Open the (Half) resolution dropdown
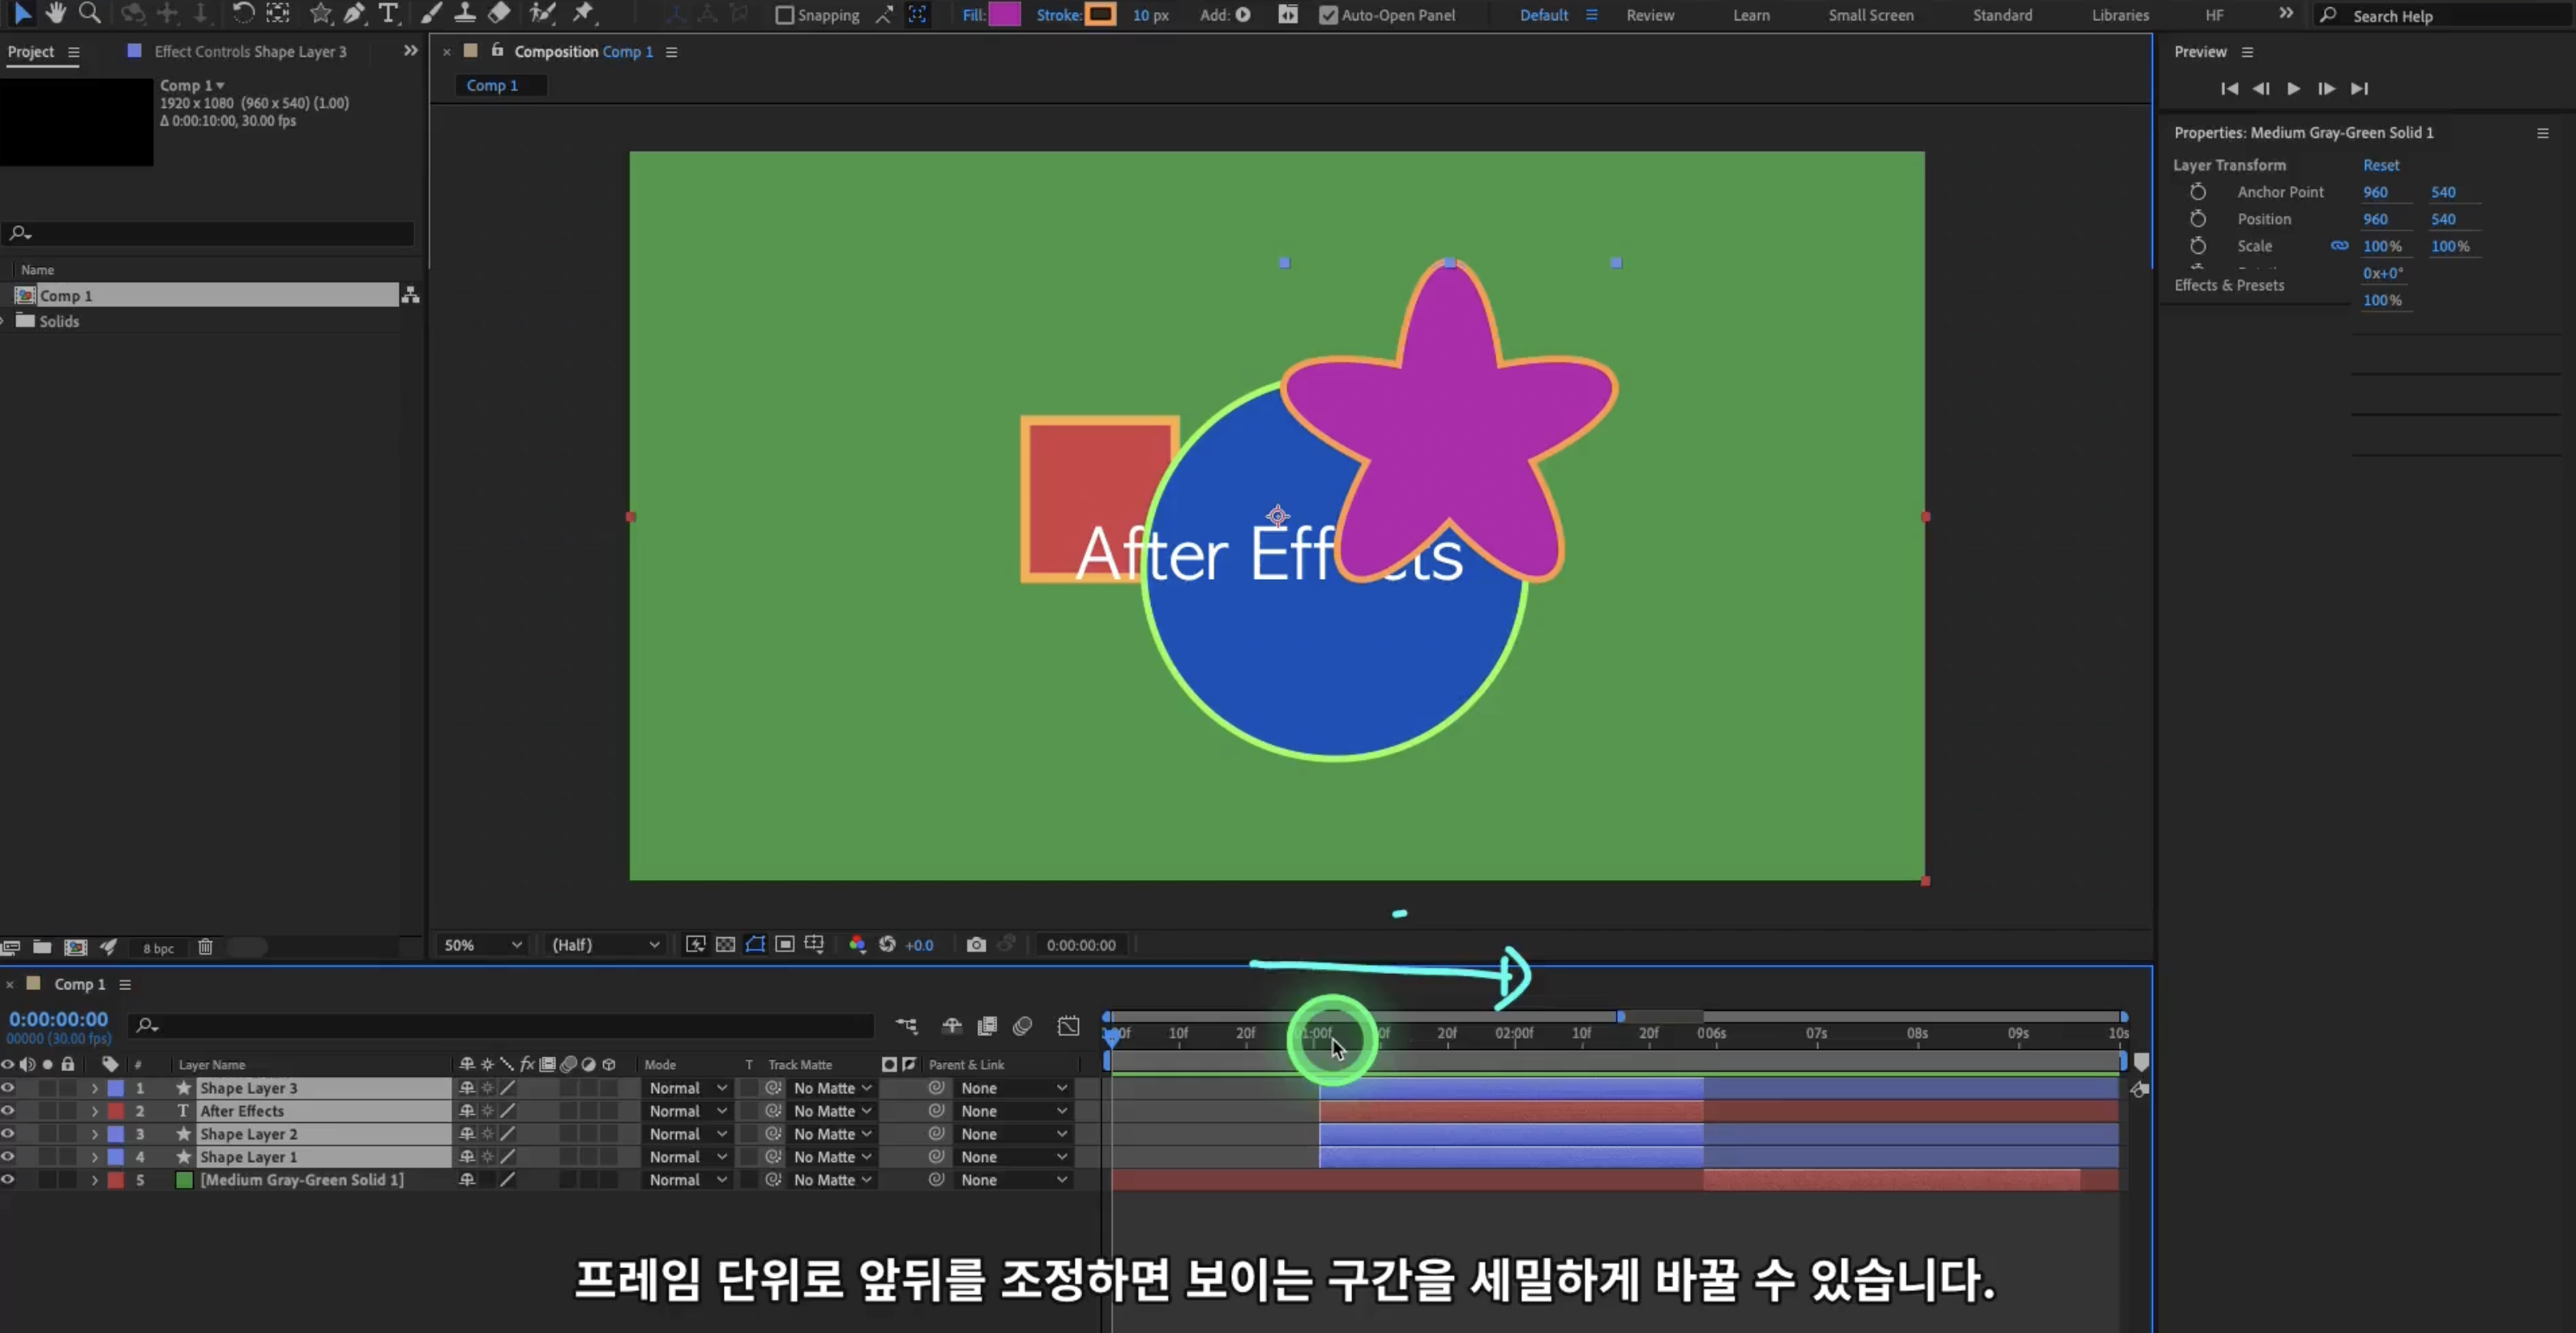 605,945
